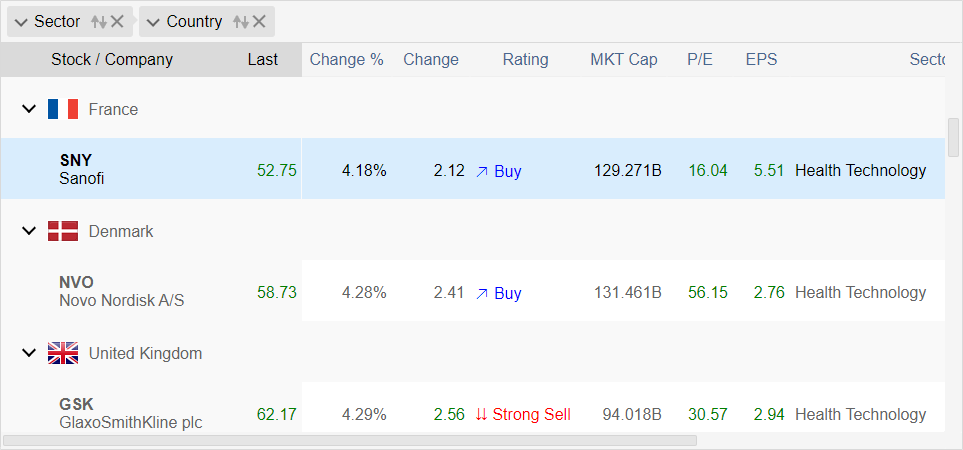Click the Buy rating for Sanofi
Image resolution: width=963 pixels, height=450 pixels.
click(499, 171)
